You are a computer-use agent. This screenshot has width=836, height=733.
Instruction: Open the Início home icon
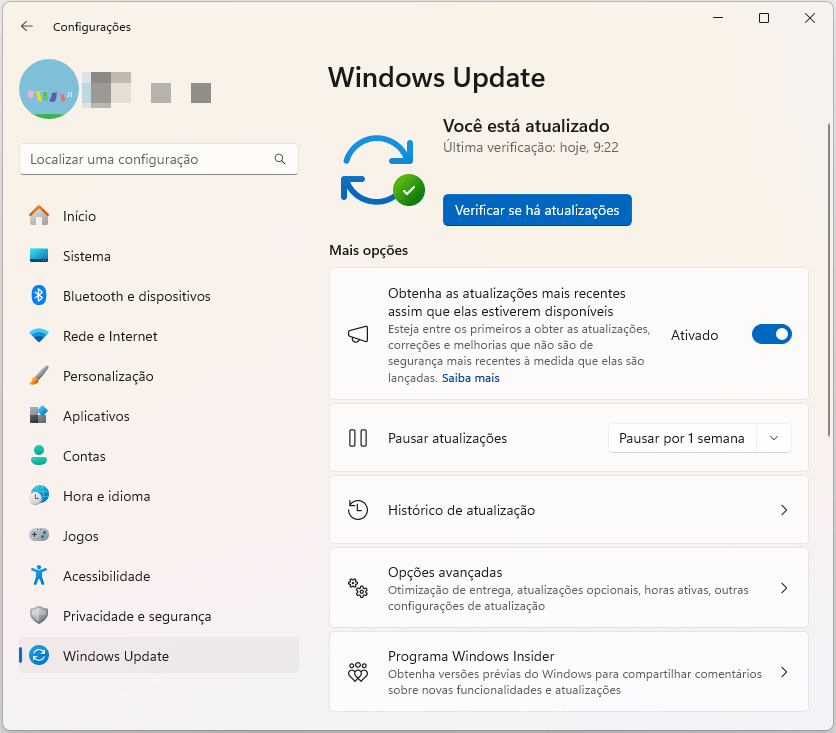click(x=40, y=216)
